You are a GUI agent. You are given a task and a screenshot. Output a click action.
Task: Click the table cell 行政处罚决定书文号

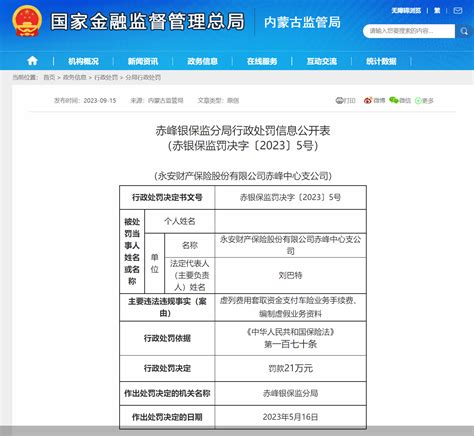(x=167, y=197)
